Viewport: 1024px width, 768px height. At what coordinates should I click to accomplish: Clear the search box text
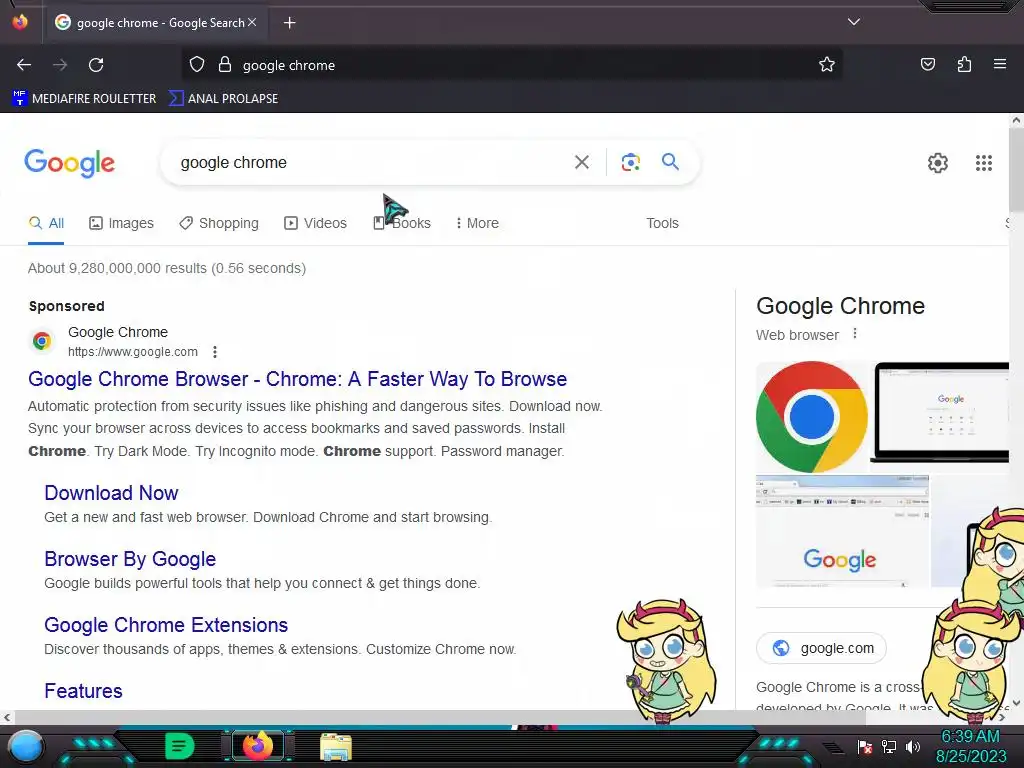(x=581, y=162)
